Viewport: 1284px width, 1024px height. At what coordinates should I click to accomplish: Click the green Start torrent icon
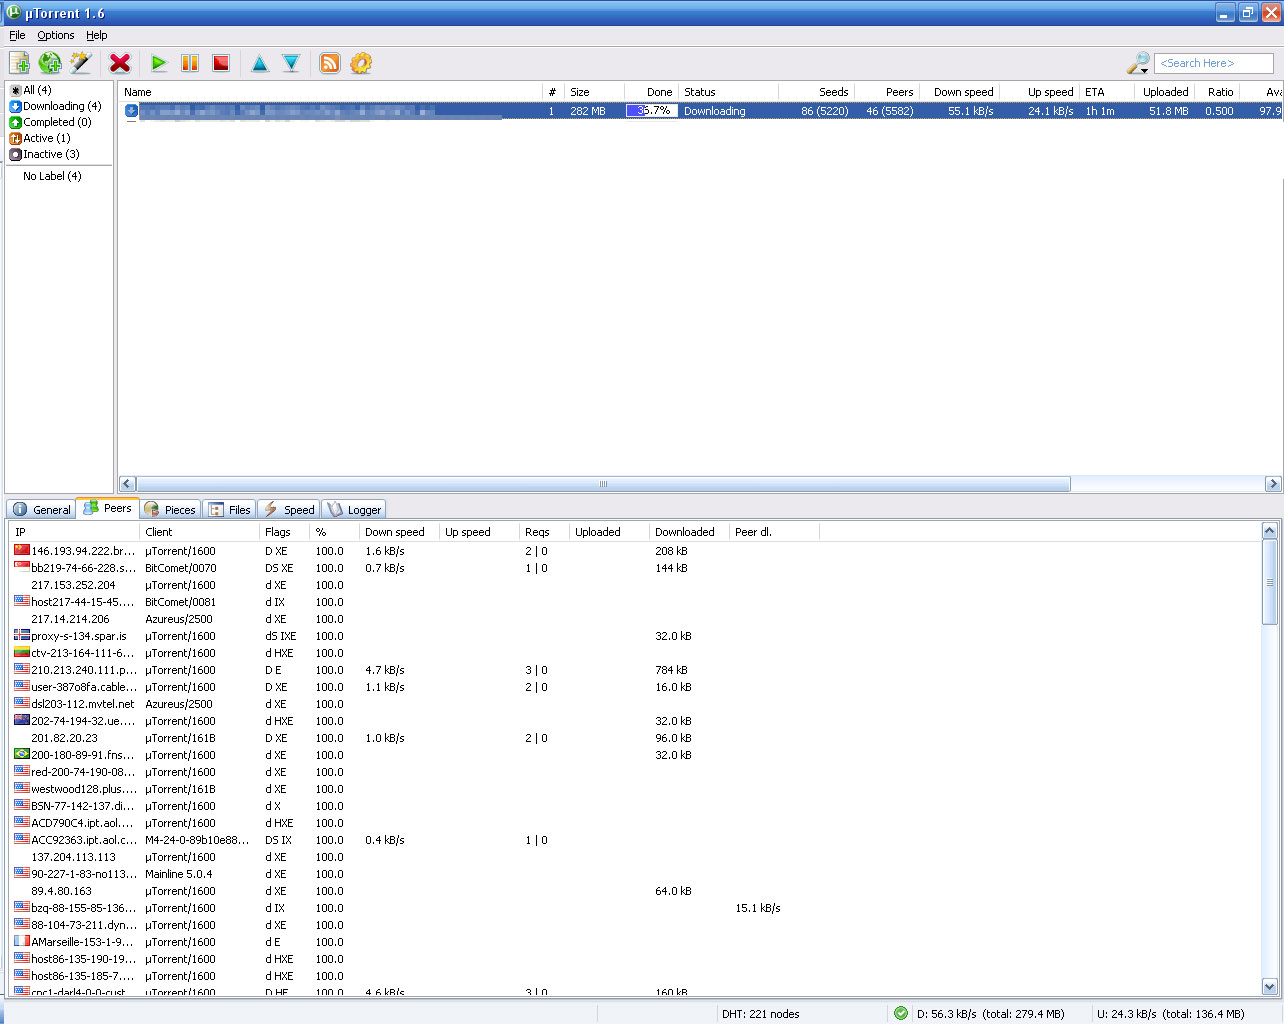point(159,63)
